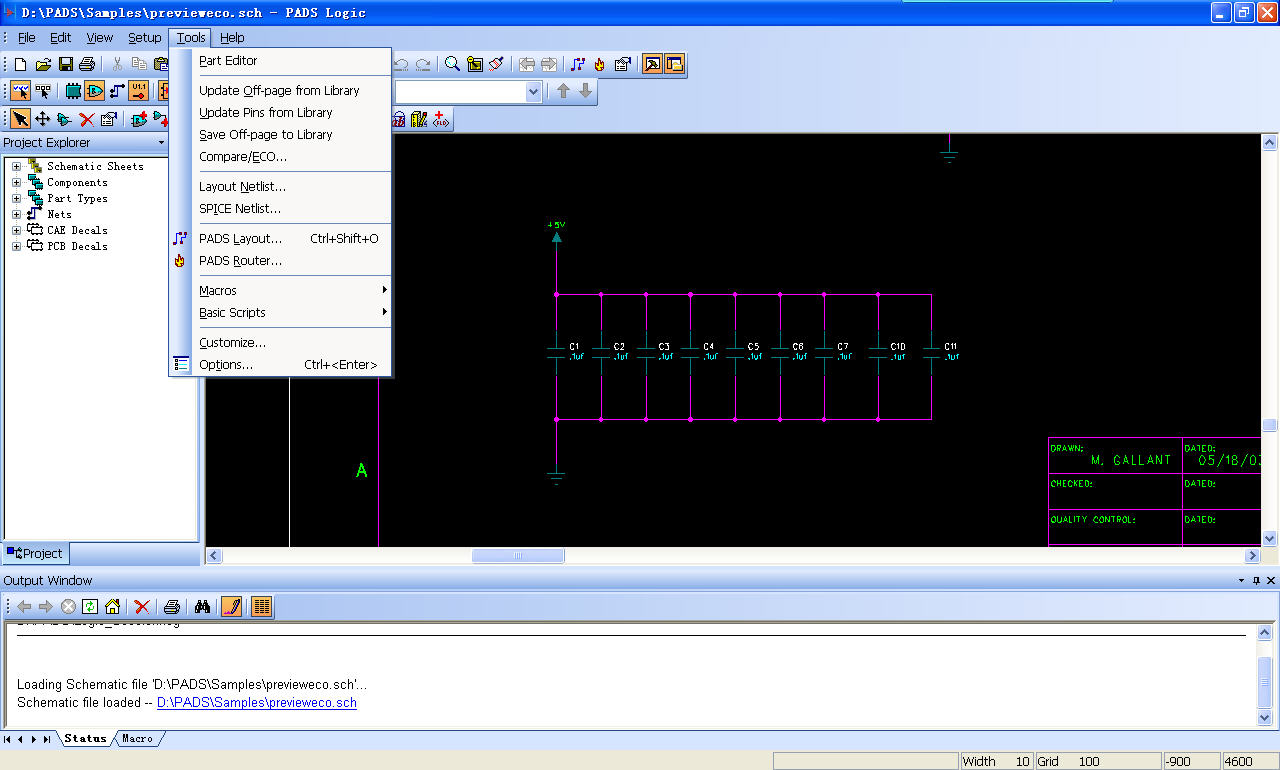Viewport: 1280px width, 770px height.
Task: Activate the Zoom magnifier tool
Action: coord(452,64)
